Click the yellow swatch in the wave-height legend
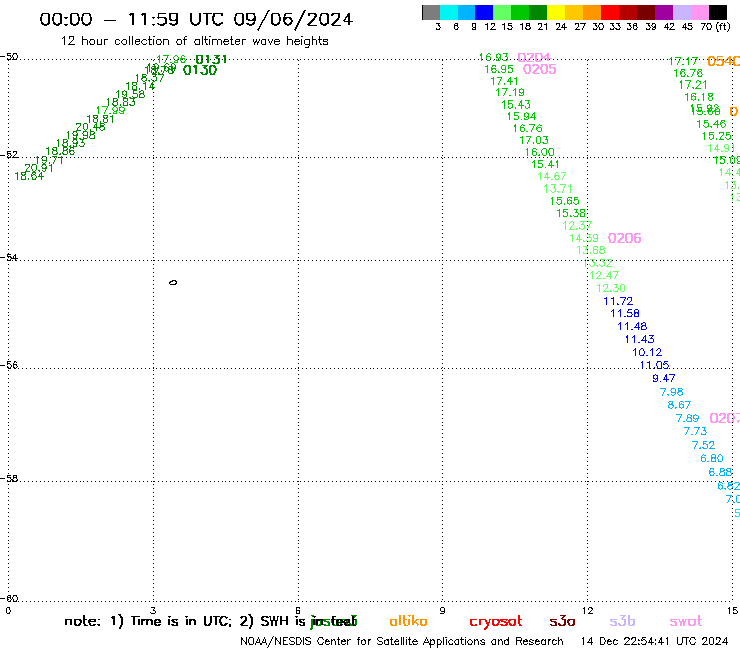The width and height of the screenshot is (740, 650). (555, 12)
